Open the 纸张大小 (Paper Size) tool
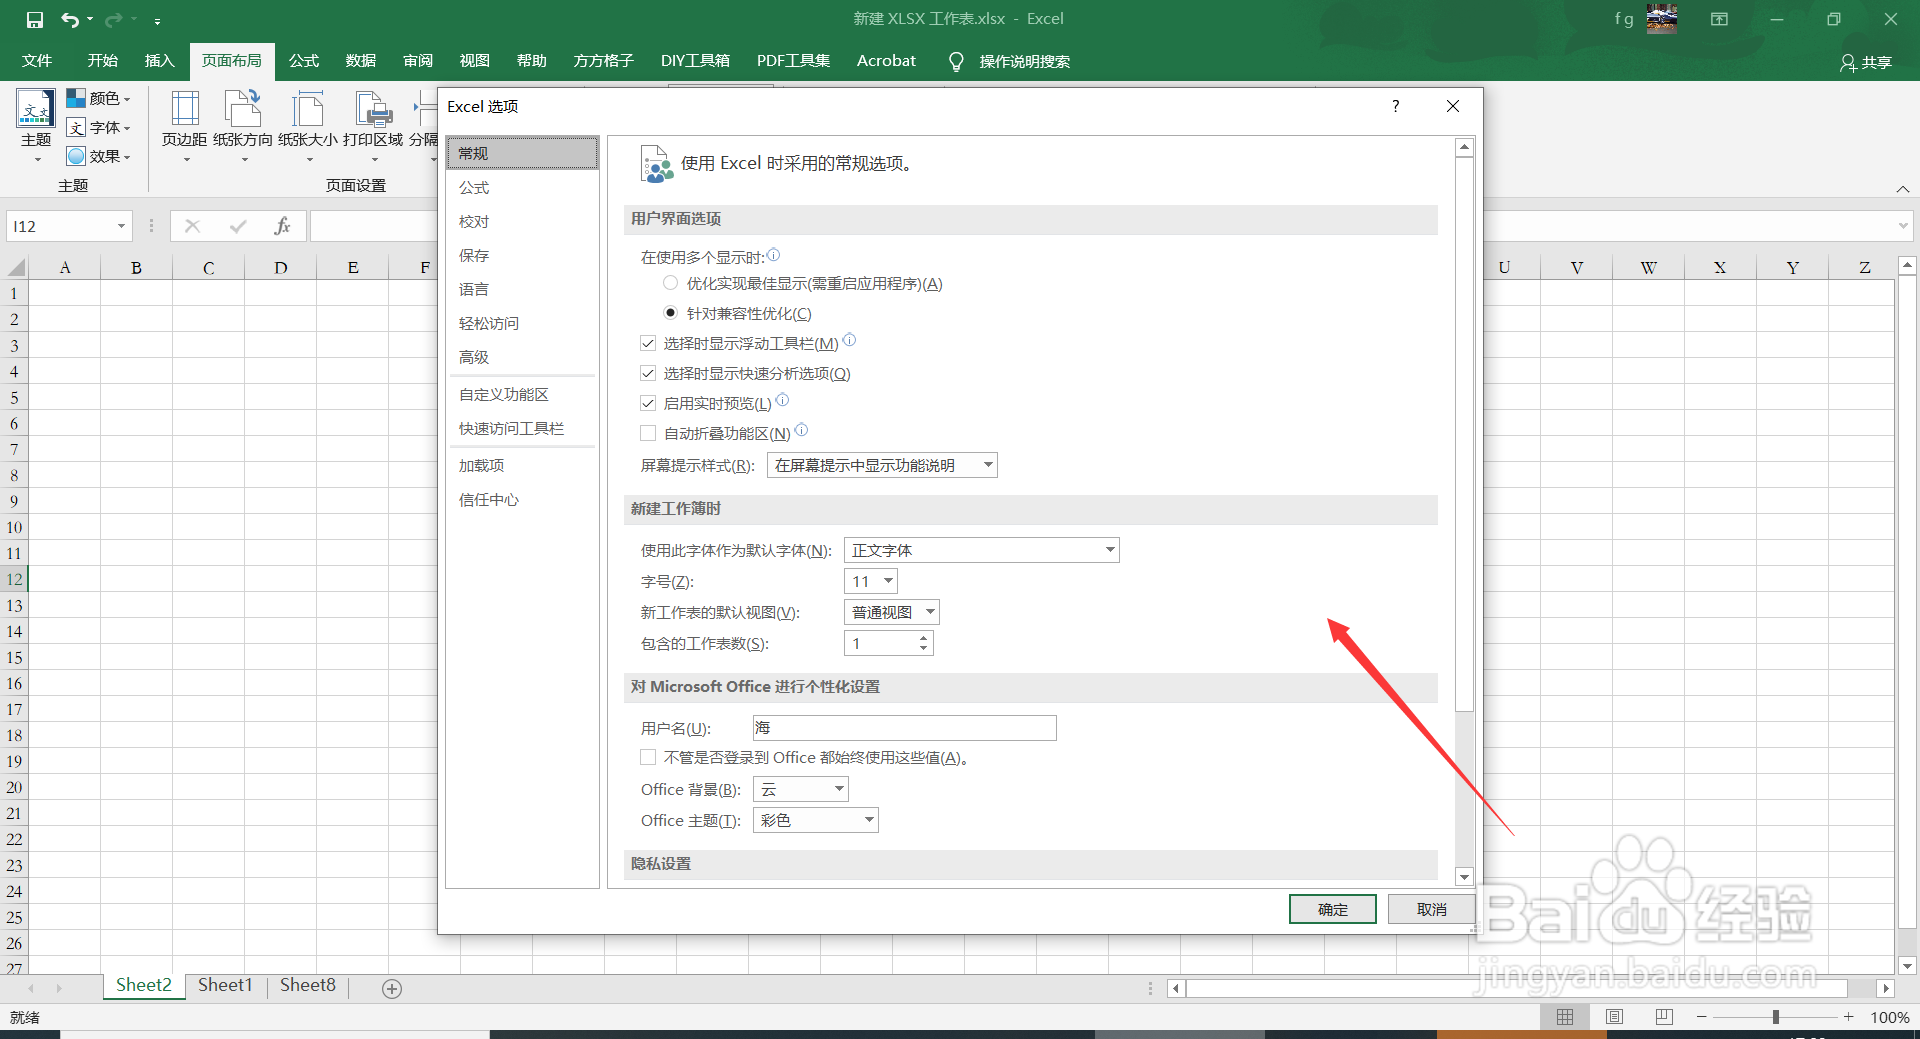The image size is (1920, 1039). click(308, 120)
